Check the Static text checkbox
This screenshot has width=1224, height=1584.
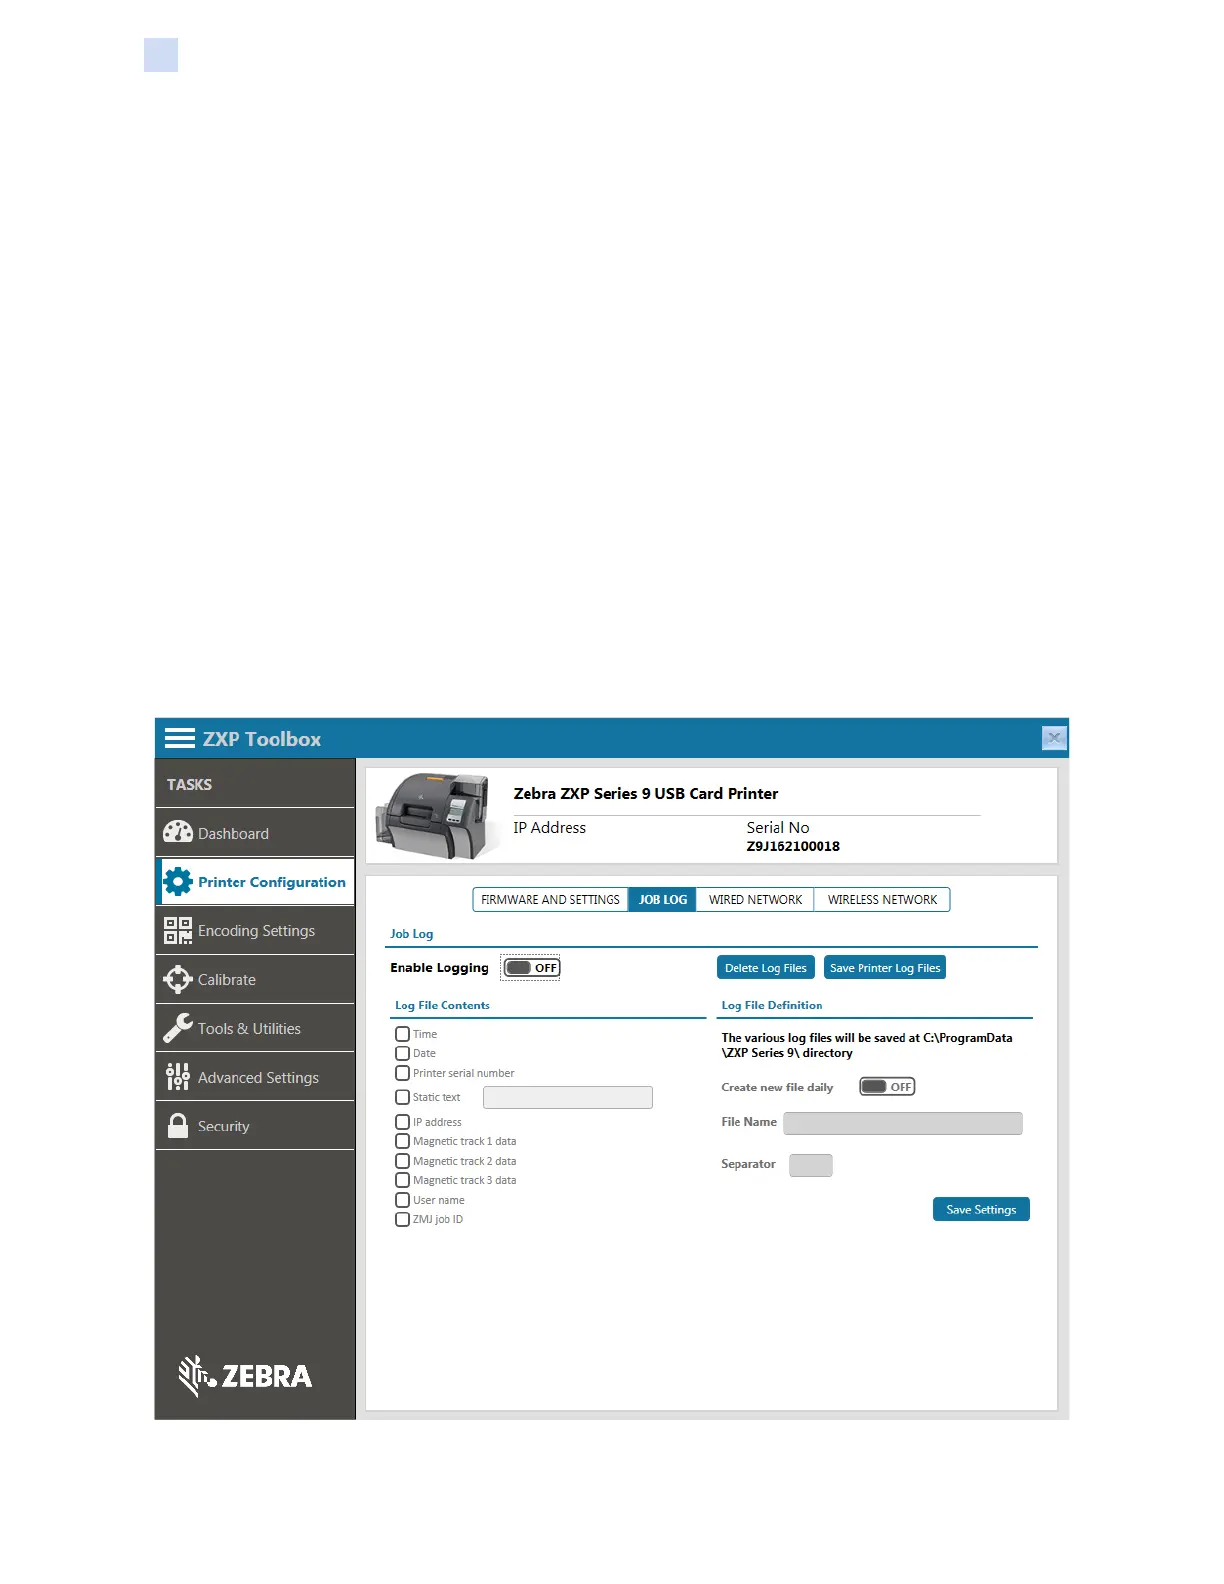[402, 1097]
